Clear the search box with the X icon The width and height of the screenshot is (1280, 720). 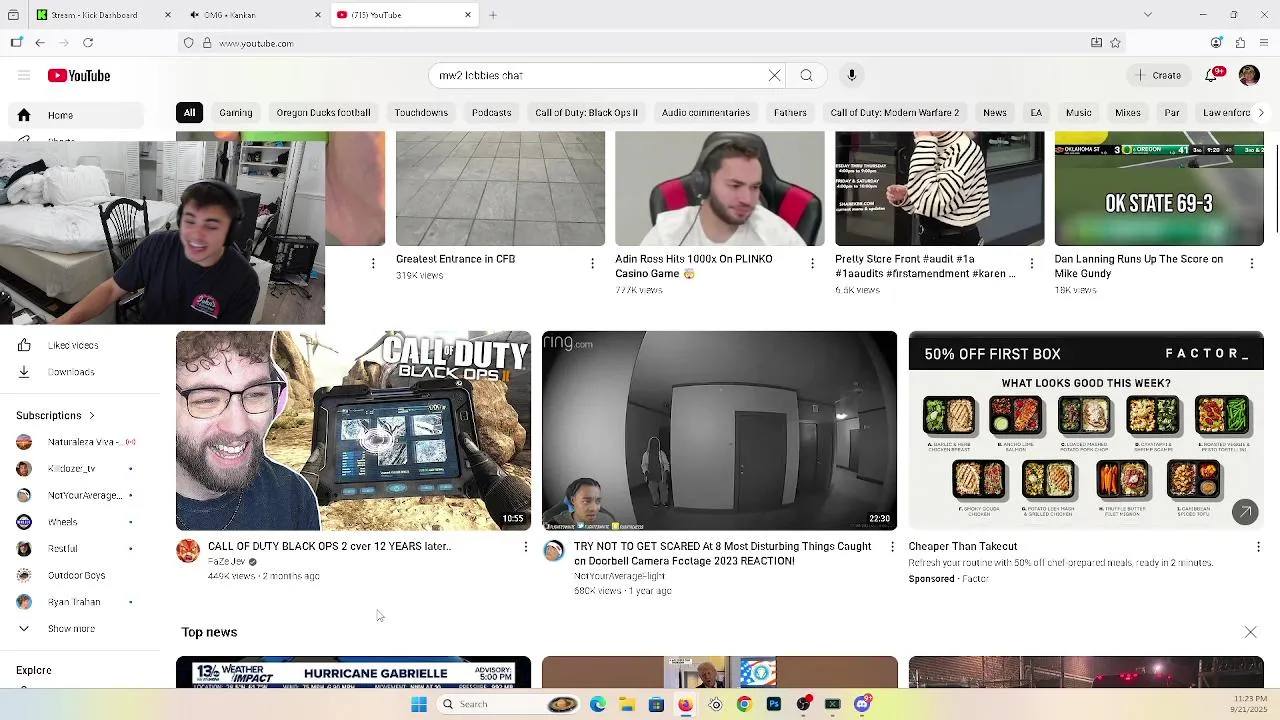click(x=774, y=75)
